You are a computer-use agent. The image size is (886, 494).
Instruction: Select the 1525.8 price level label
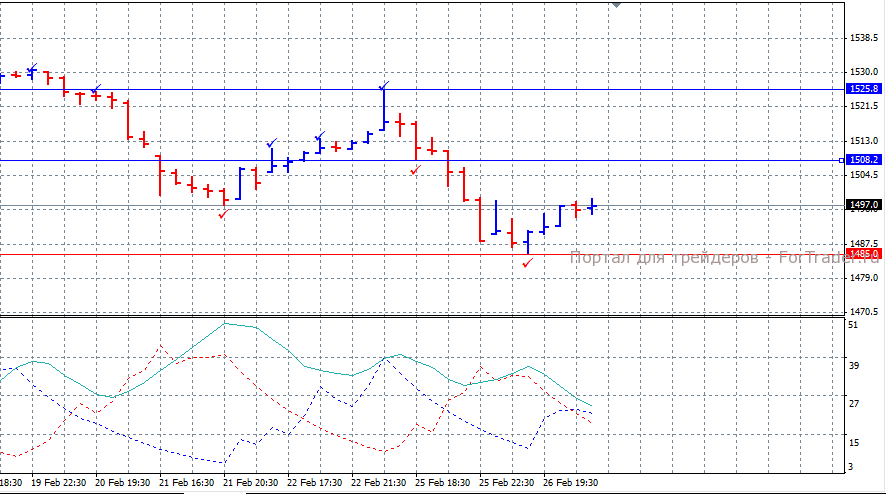pos(862,89)
